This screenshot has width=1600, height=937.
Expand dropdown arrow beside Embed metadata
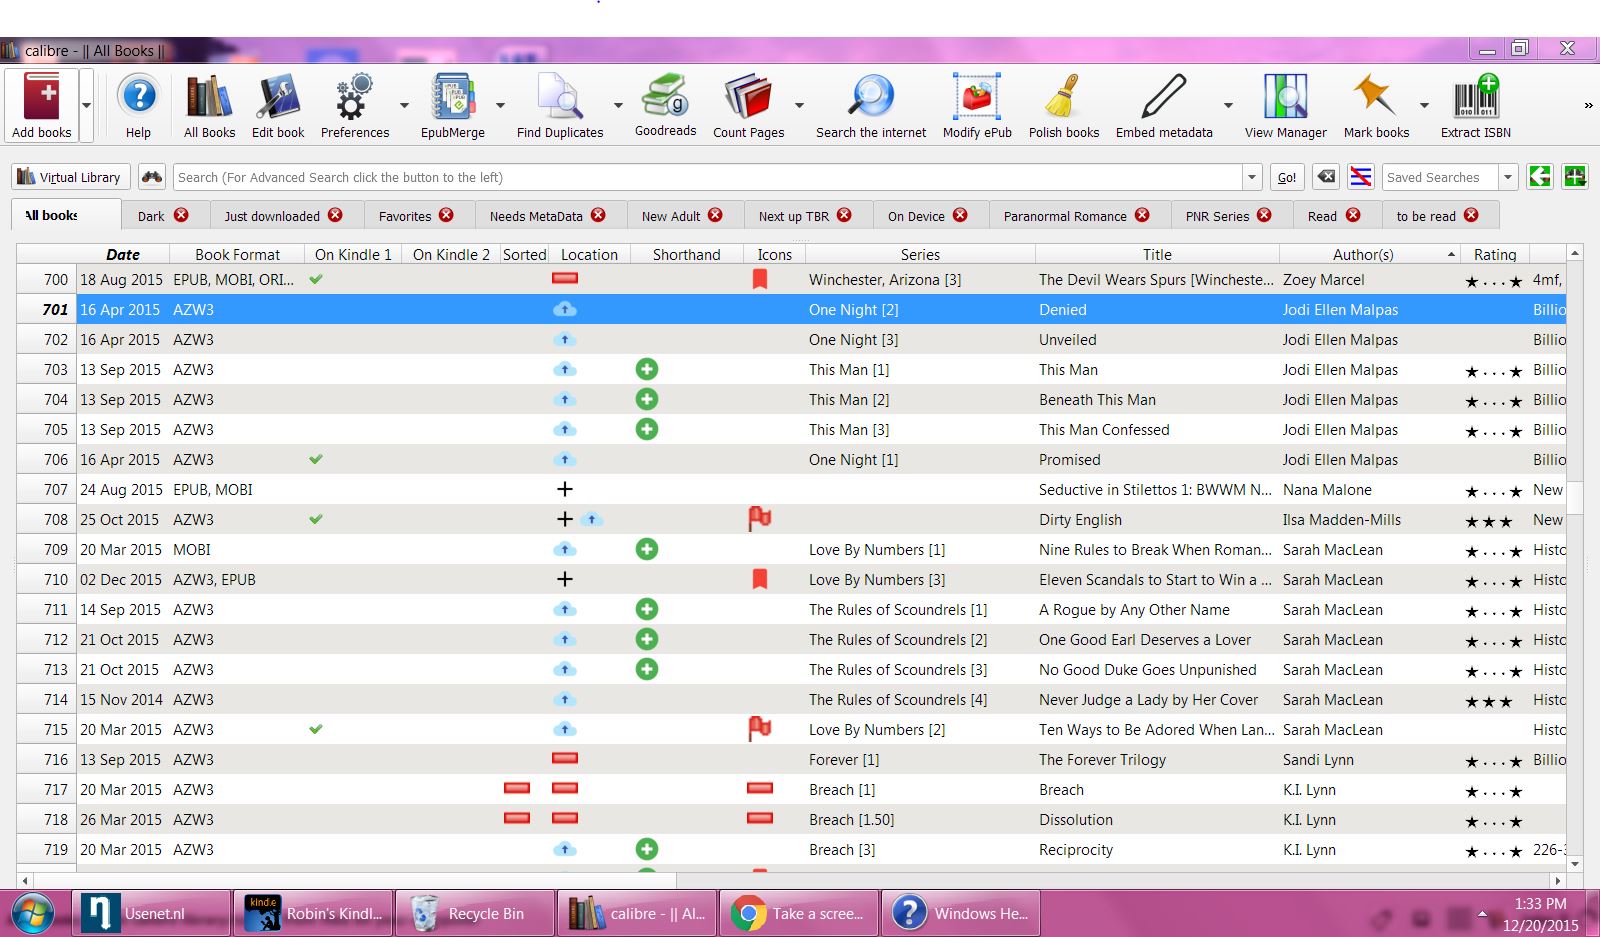tap(1228, 105)
